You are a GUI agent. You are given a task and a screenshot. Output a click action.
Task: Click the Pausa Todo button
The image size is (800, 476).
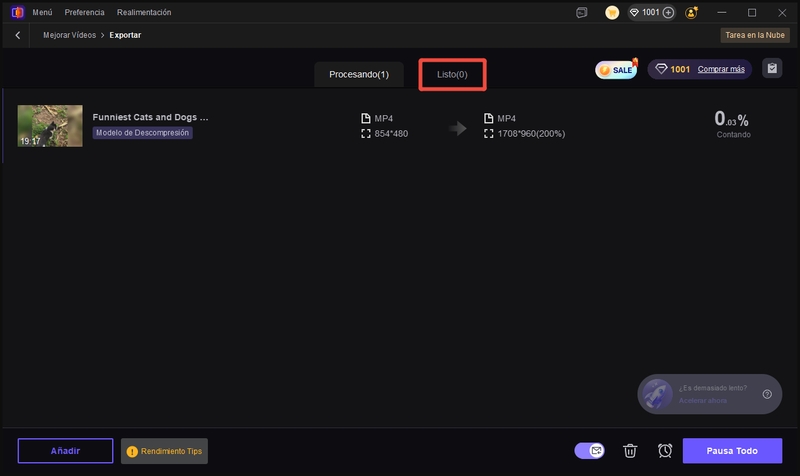coord(732,451)
